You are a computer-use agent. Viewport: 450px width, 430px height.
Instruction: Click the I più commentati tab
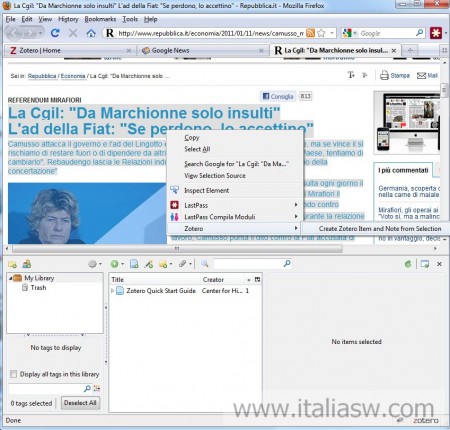[x=403, y=170]
